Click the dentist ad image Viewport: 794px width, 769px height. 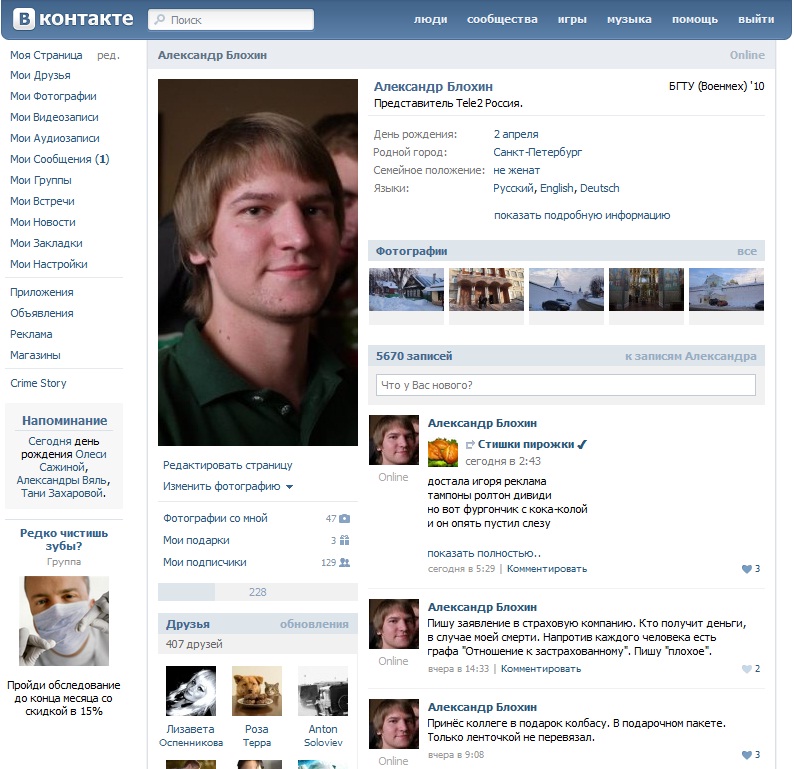[64, 621]
